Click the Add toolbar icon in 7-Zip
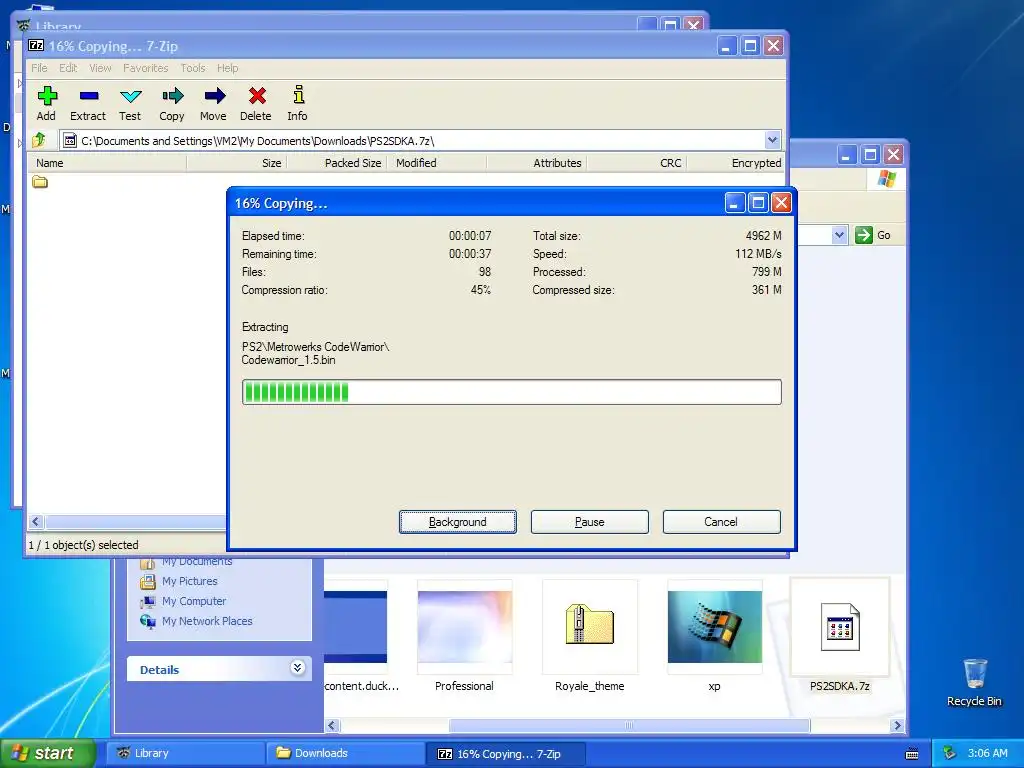 pyautogui.click(x=46, y=103)
